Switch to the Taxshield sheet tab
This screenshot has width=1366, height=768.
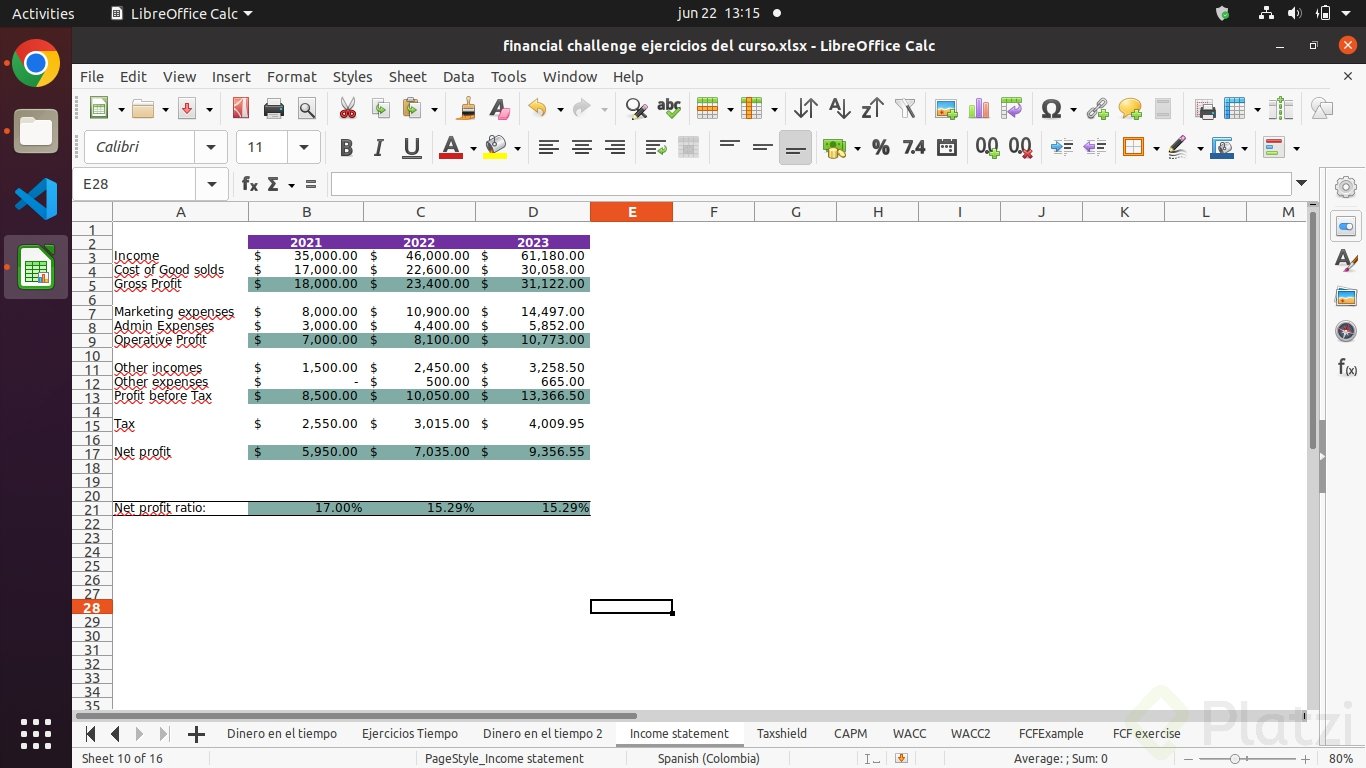click(781, 733)
